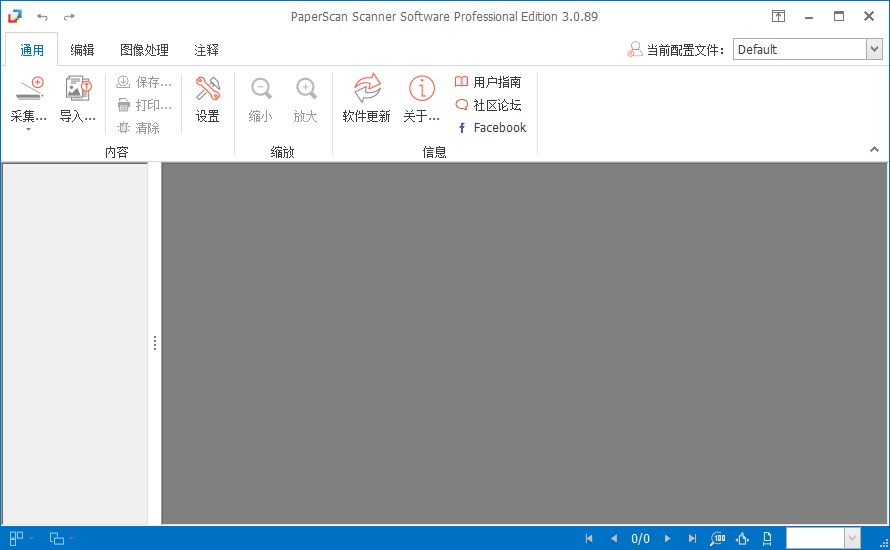Click the profile user icon beside 当前配置文件

point(635,49)
